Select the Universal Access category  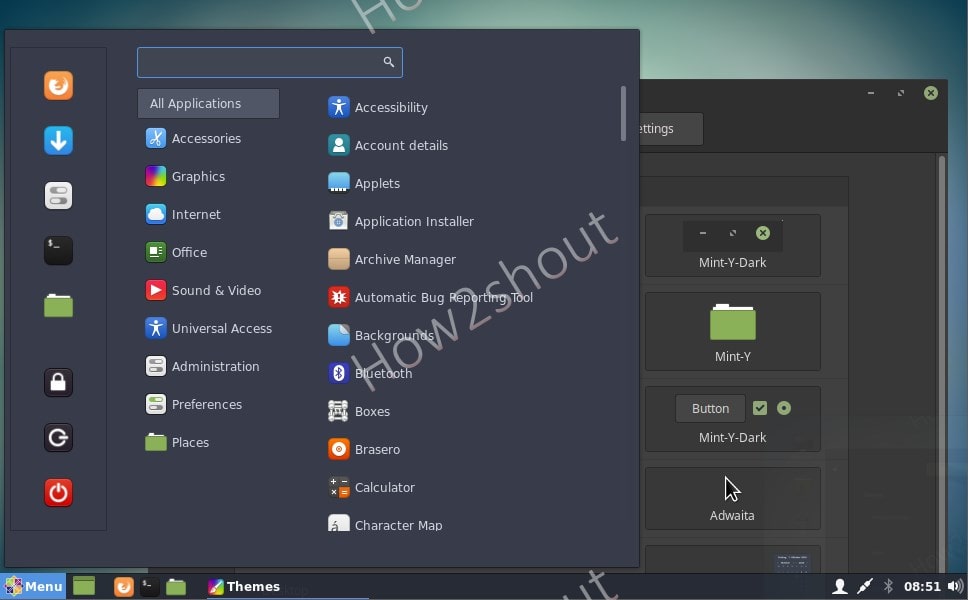tap(208, 328)
